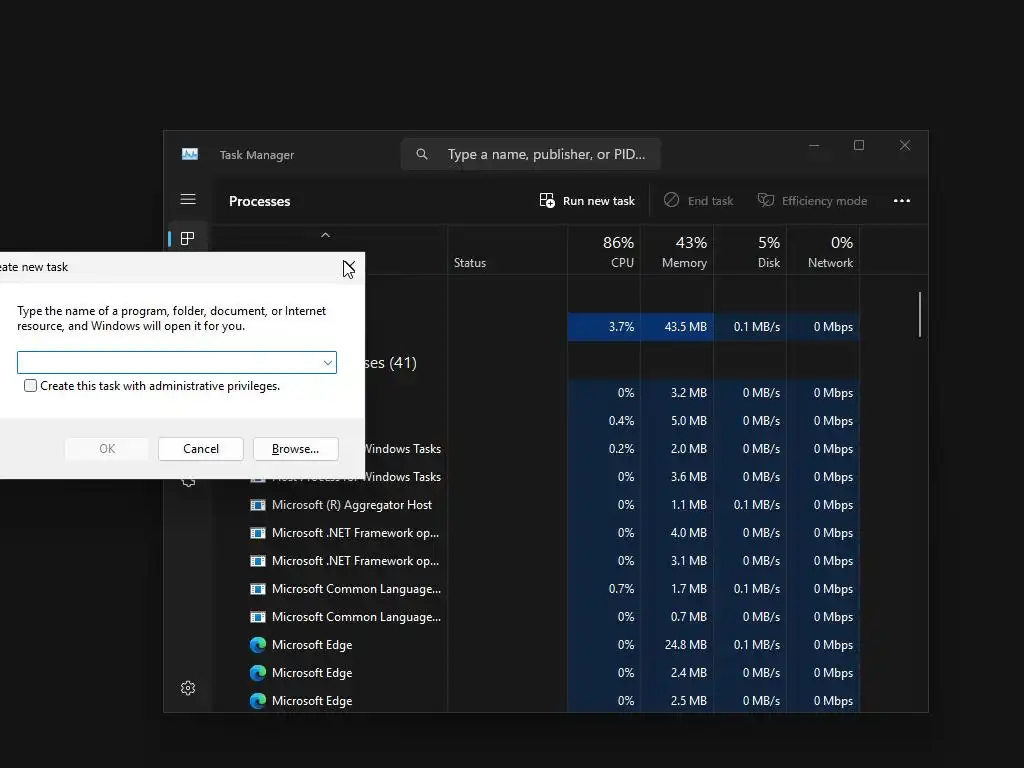1024x768 pixels.
Task: Click the Efficiency mode leaf icon
Action: click(765, 200)
